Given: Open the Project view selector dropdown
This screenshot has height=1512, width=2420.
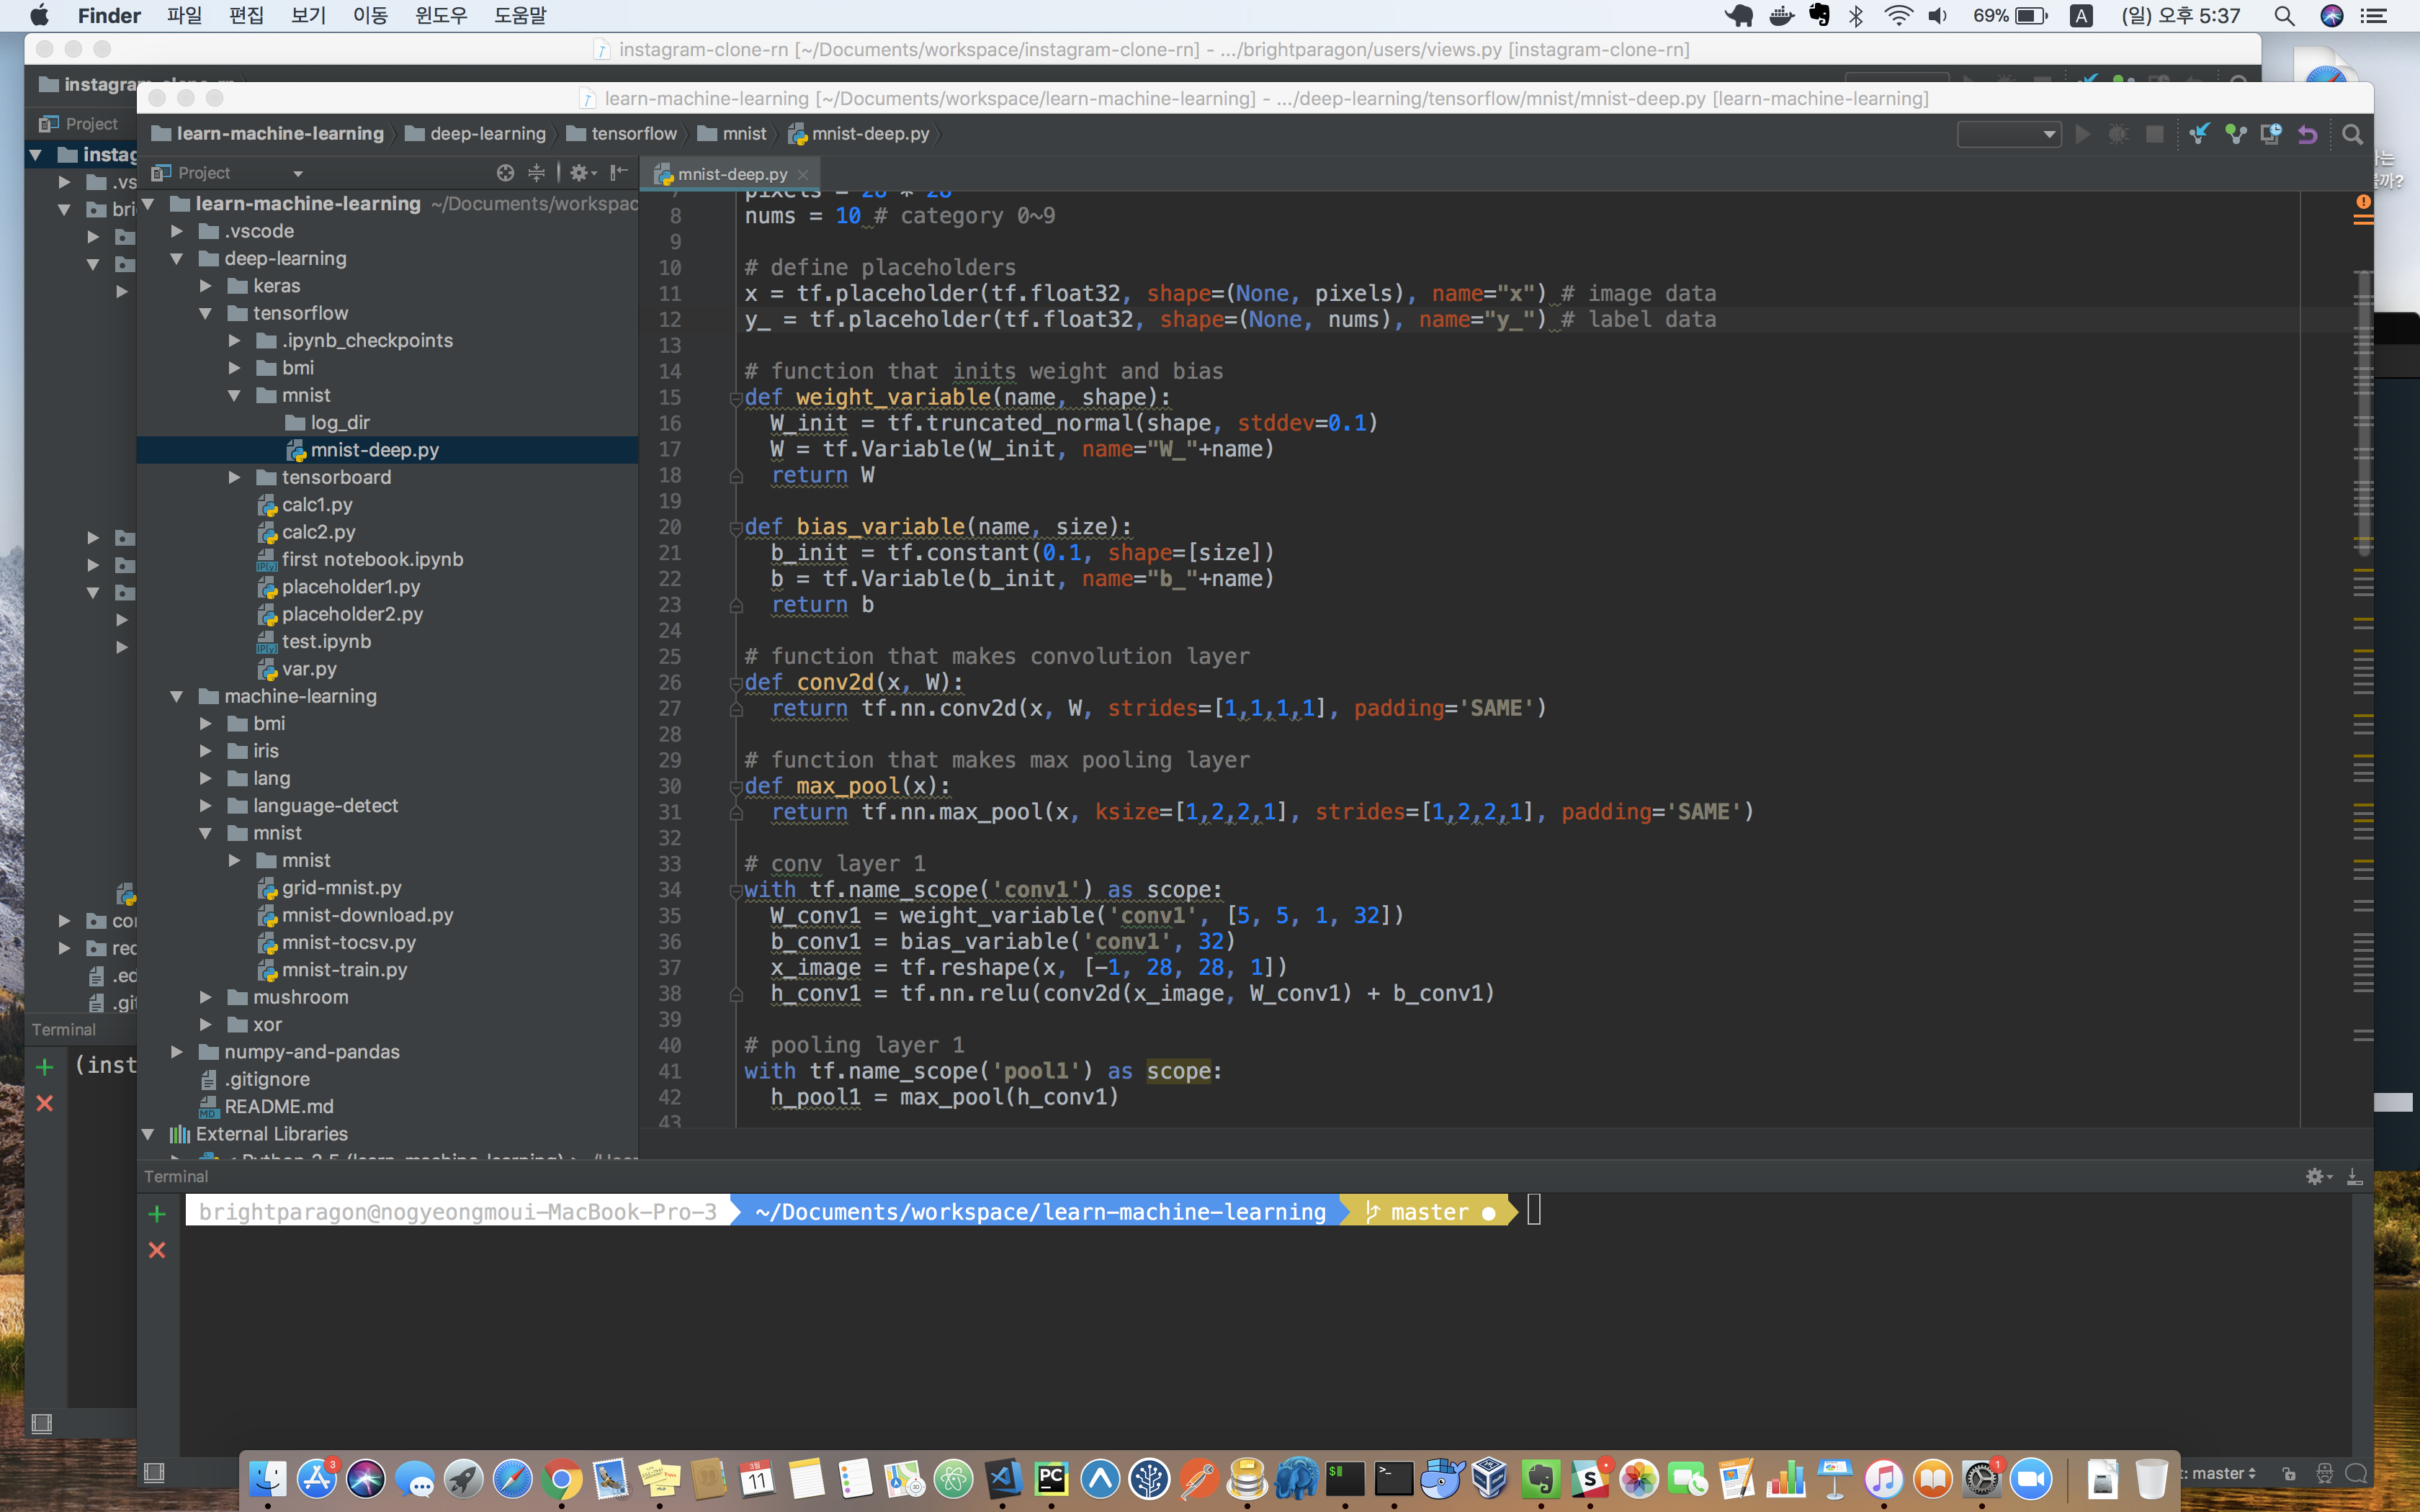Looking at the screenshot, I should coord(297,173).
